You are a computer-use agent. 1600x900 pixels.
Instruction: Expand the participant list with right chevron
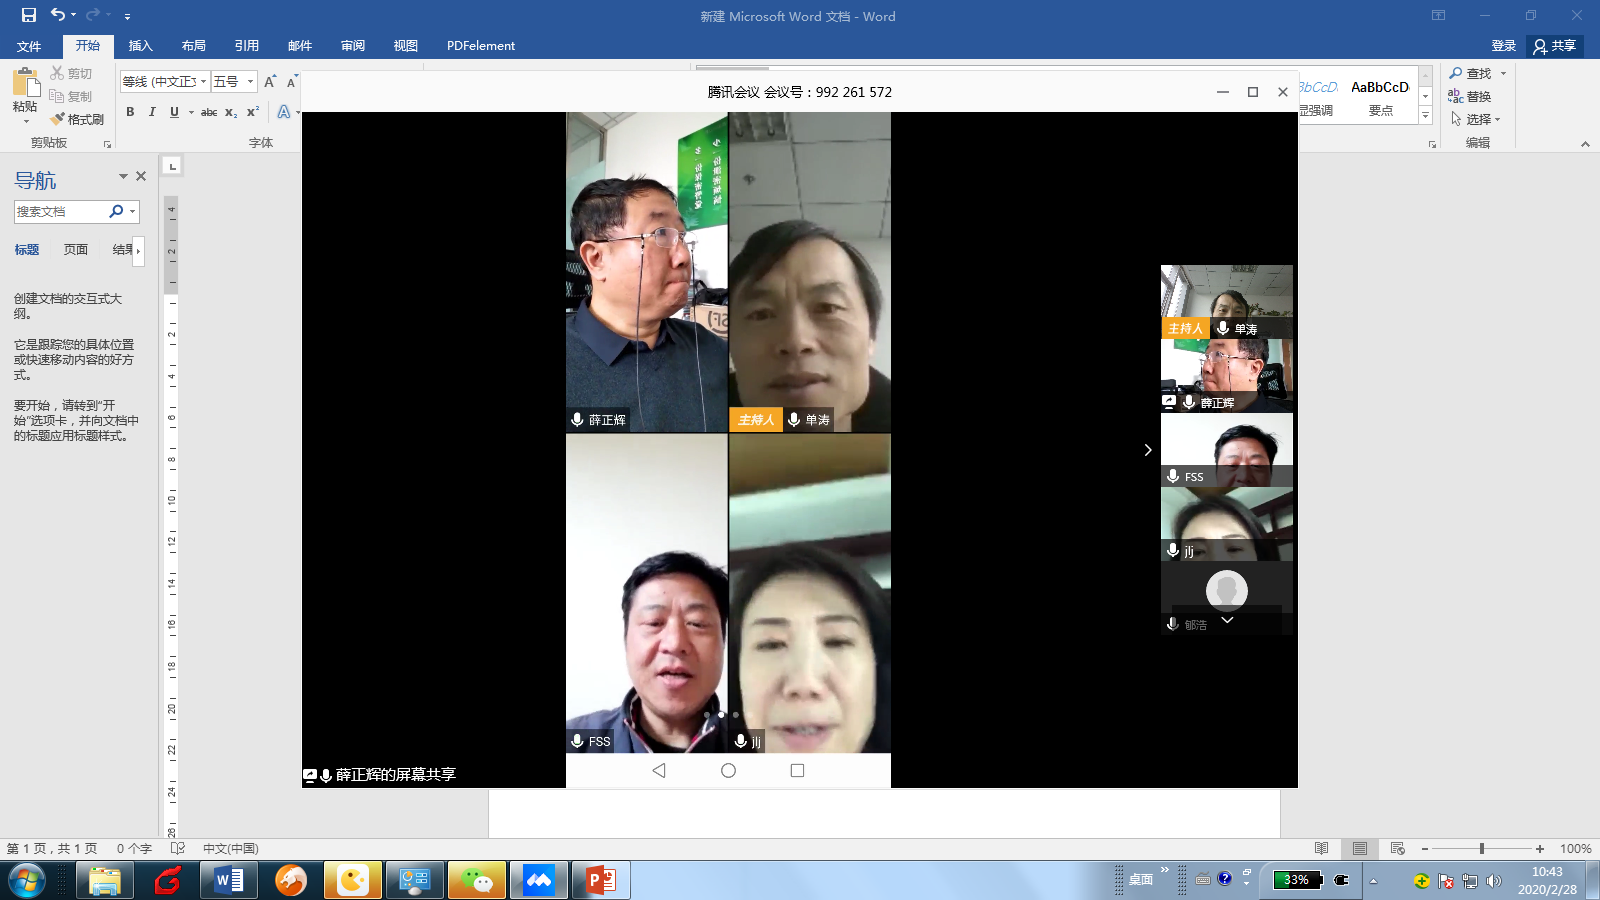tap(1147, 450)
